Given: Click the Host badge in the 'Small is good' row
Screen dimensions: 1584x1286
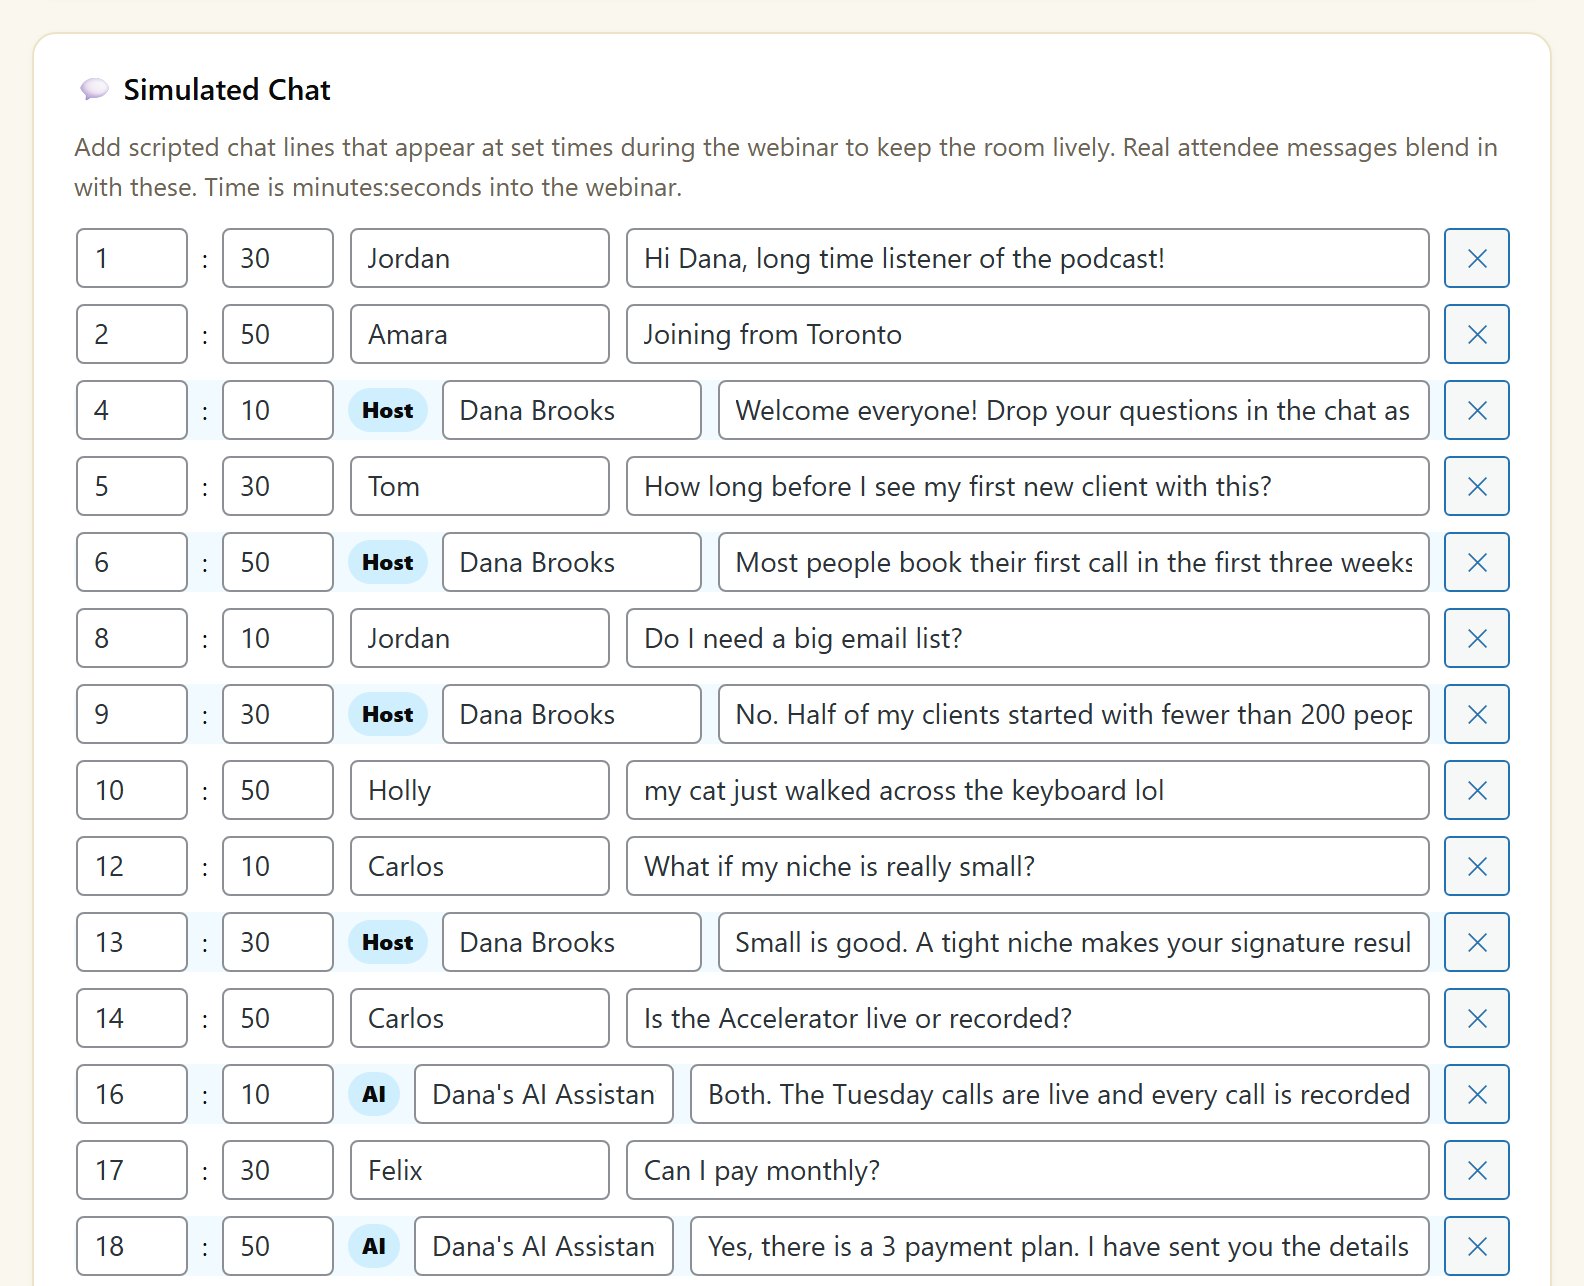Looking at the screenshot, I should (387, 942).
